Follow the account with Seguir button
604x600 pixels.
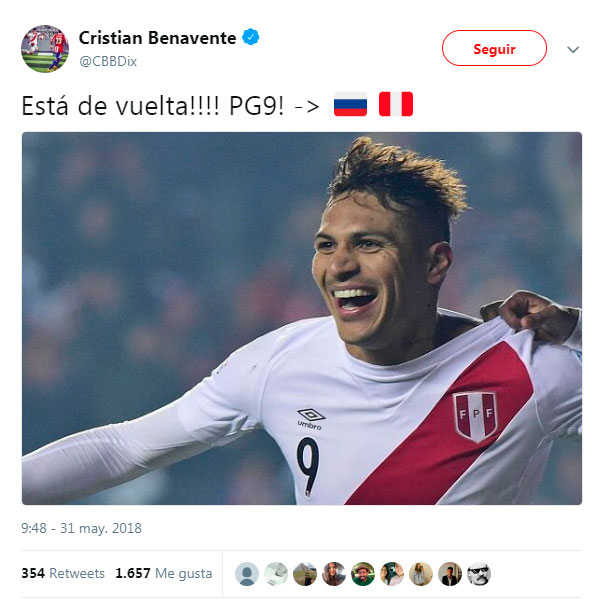tap(494, 48)
